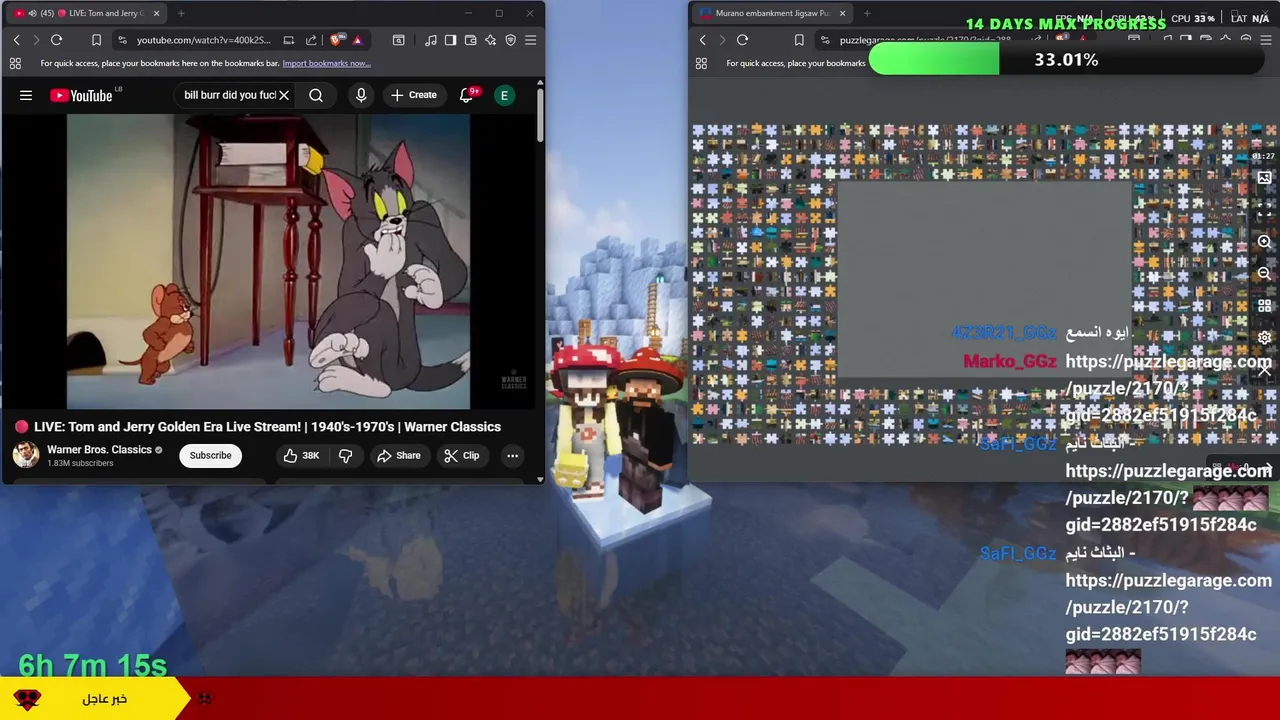Open the Brave Wallet icon
The width and height of the screenshot is (1280, 720).
[x=470, y=40]
